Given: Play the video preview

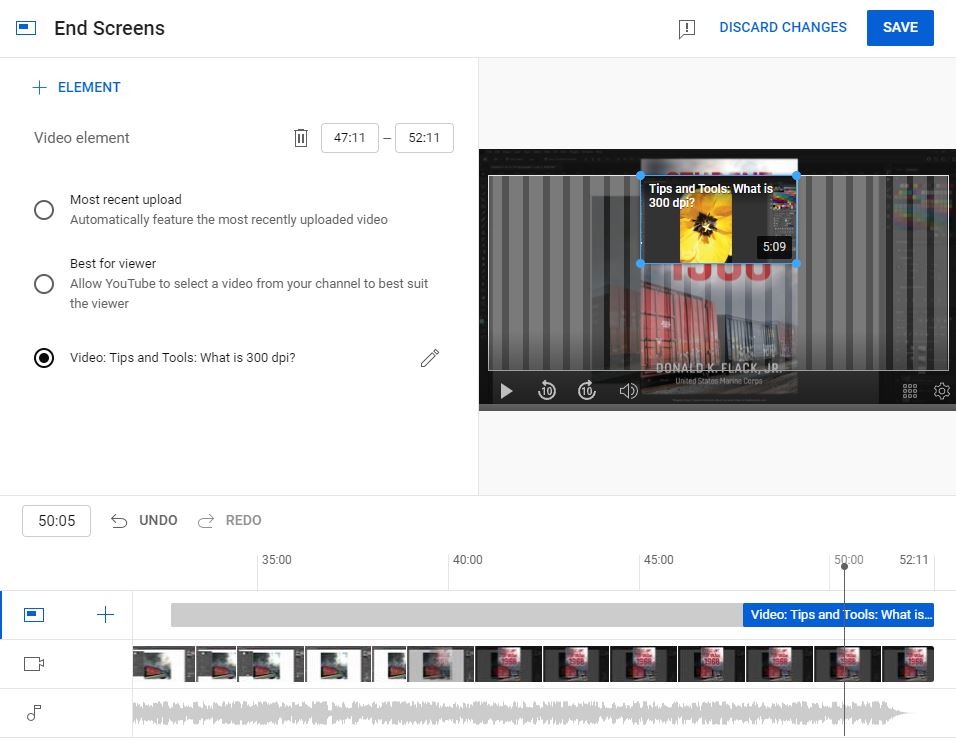Looking at the screenshot, I should pyautogui.click(x=506, y=390).
